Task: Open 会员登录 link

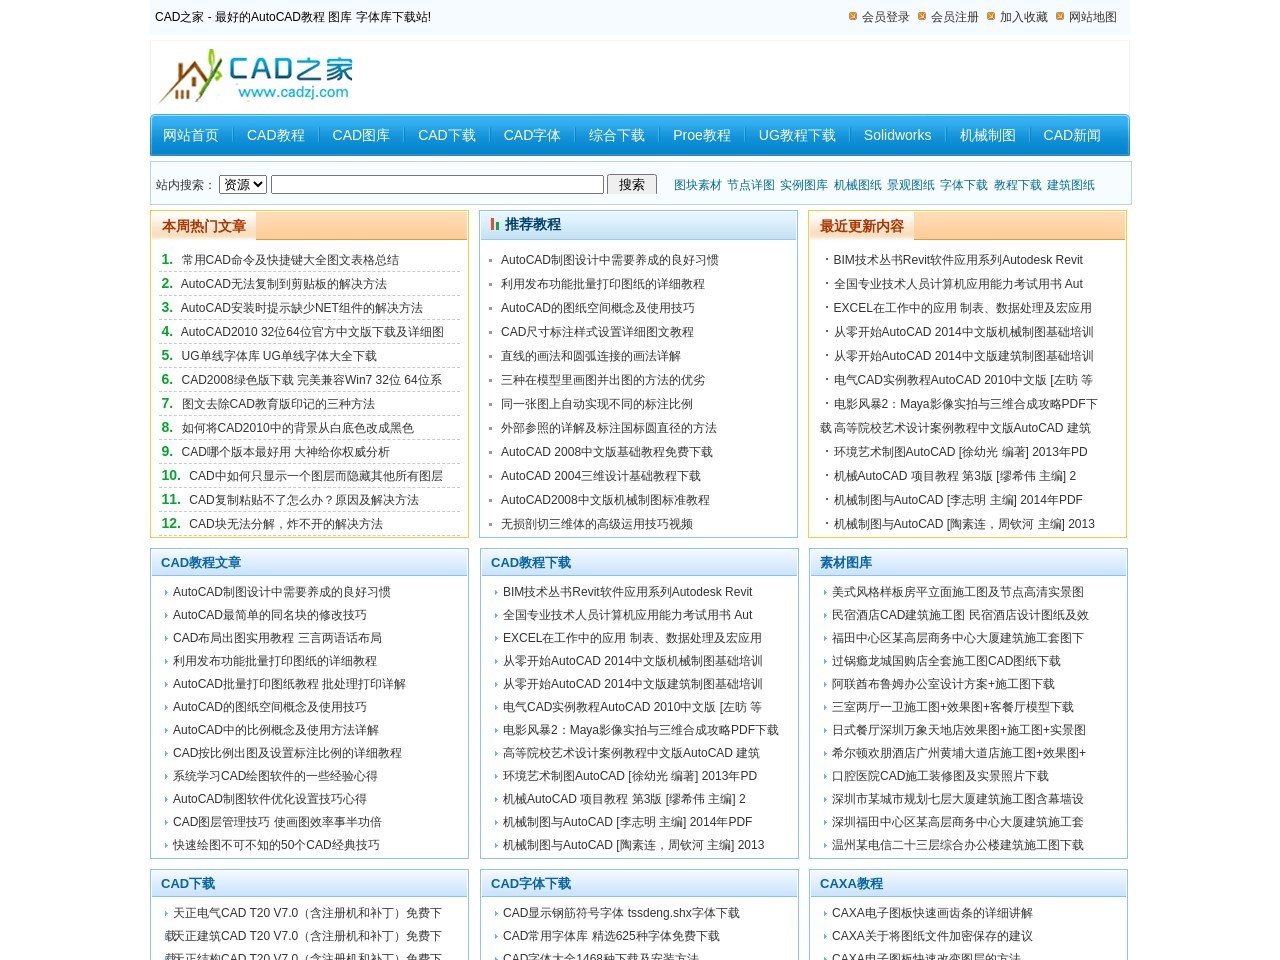Action: click(885, 17)
